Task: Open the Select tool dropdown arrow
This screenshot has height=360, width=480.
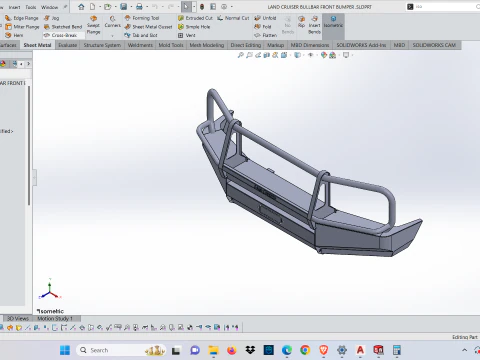Action: coord(194,7)
